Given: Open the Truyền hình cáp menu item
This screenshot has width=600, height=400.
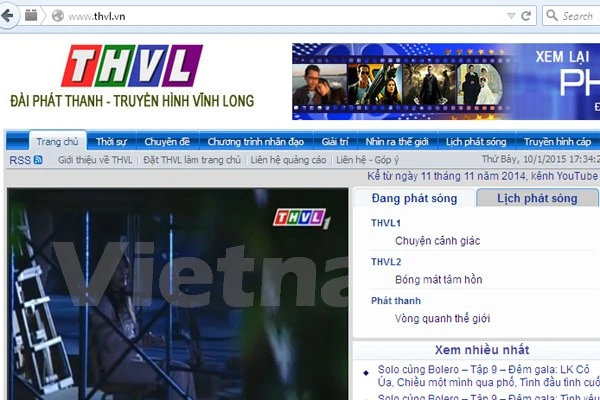Looking at the screenshot, I should [x=557, y=142].
